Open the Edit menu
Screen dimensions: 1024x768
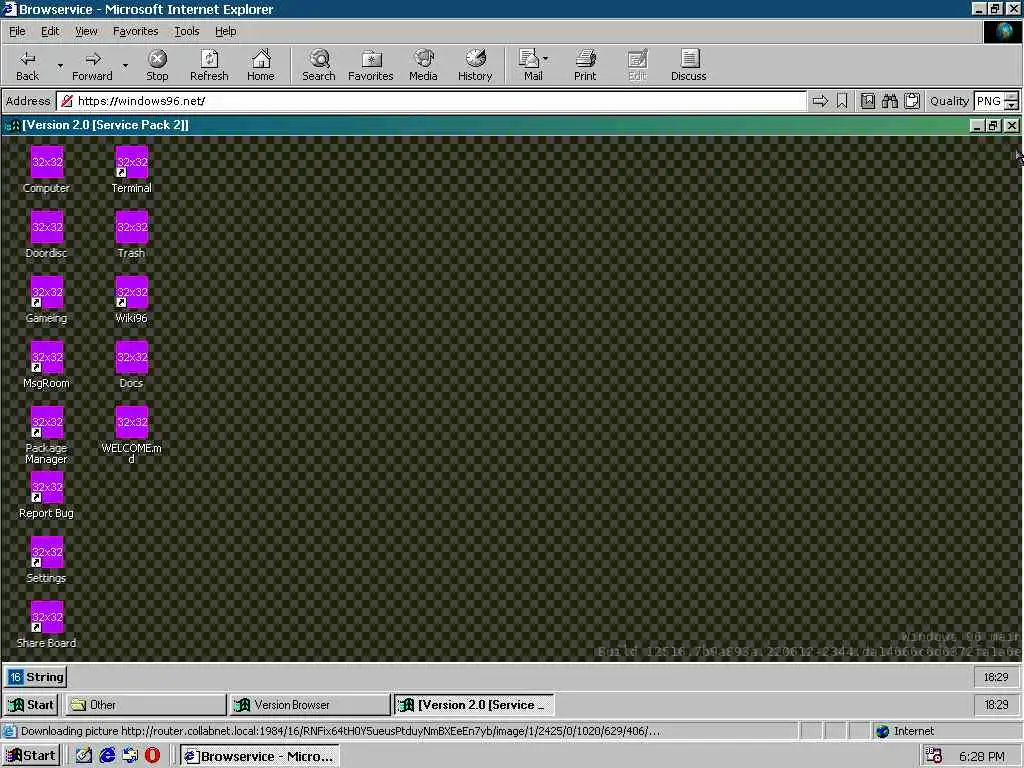[50, 31]
